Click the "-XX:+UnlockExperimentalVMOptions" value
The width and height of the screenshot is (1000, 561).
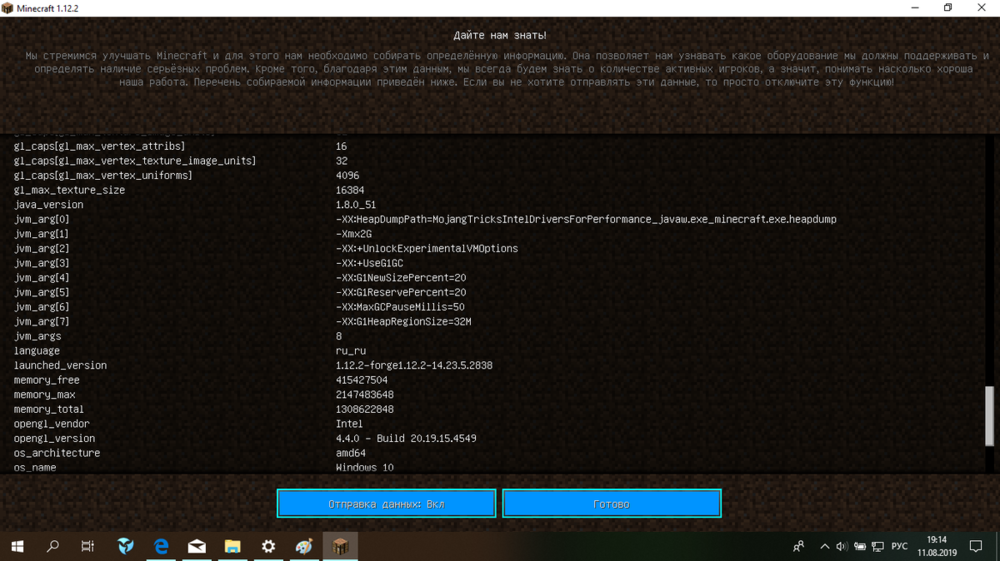click(x=427, y=249)
